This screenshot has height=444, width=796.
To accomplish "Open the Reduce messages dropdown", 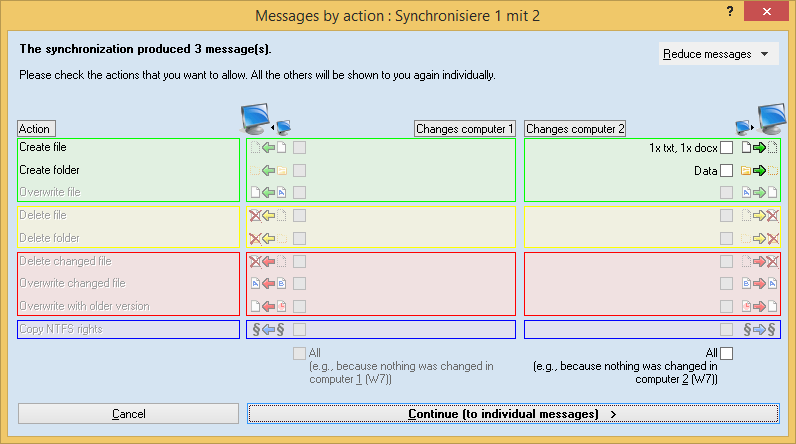I will [718, 54].
